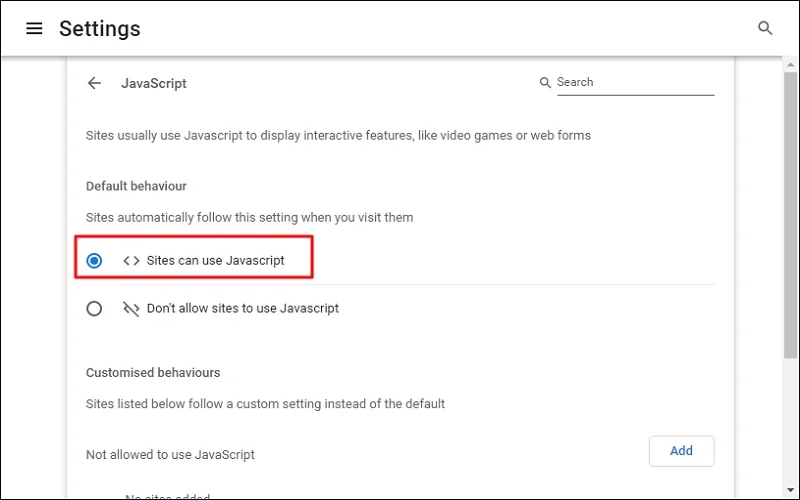Click the vertical scrollbar thumb
800x500 pixels.
click(790, 214)
